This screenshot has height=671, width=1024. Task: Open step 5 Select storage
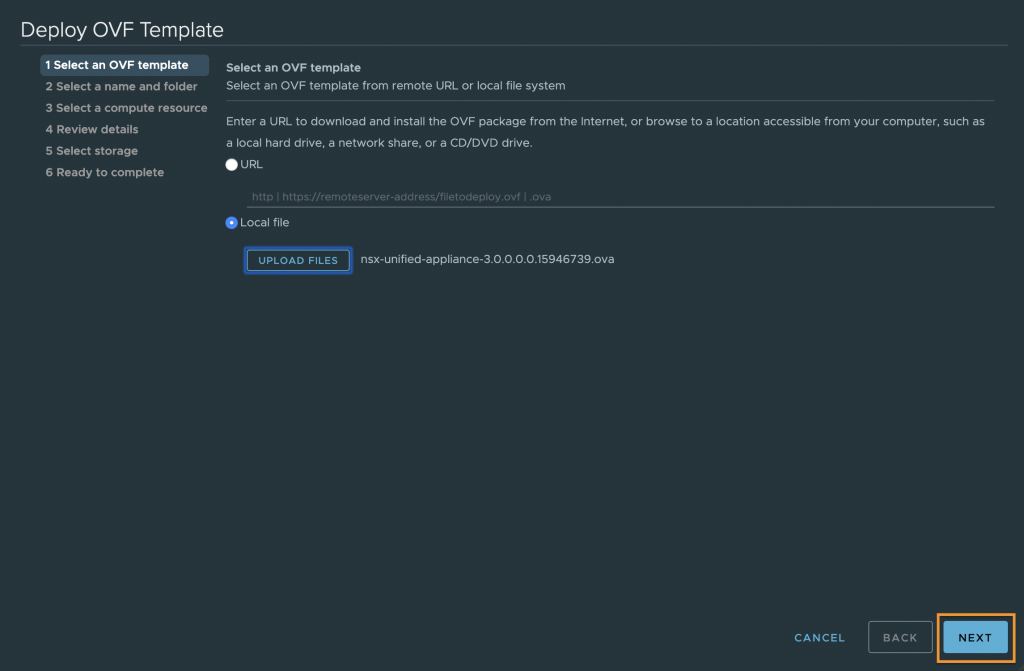(x=91, y=151)
